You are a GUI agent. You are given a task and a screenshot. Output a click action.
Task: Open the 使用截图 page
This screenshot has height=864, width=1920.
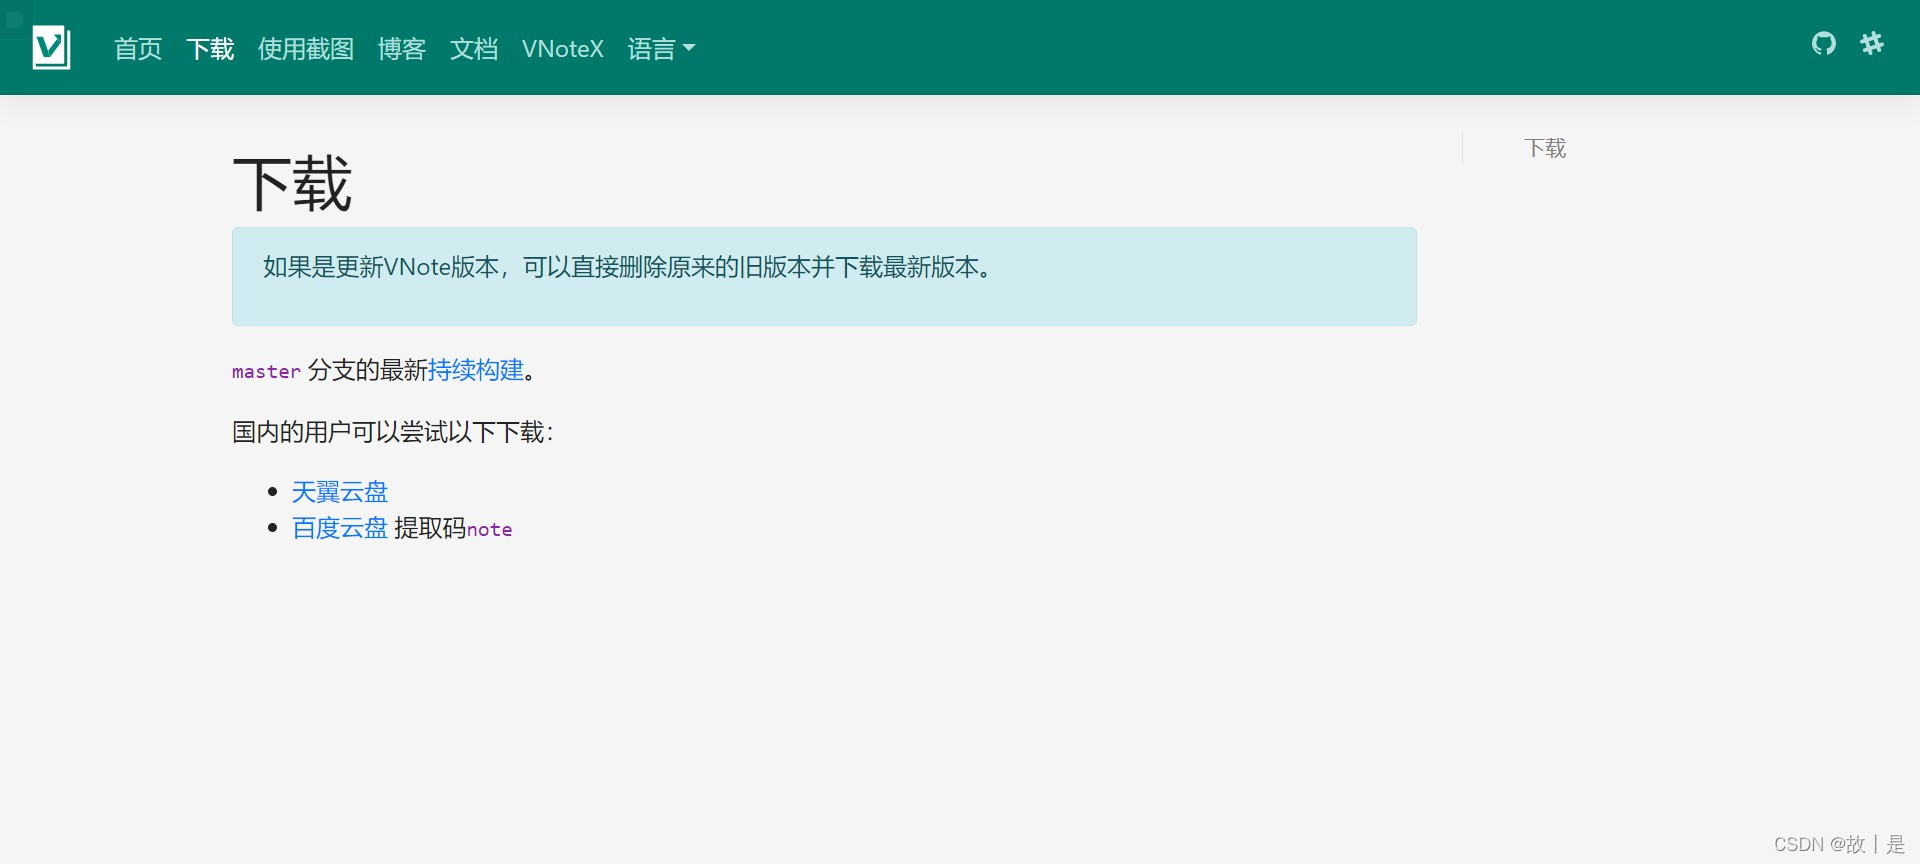[x=306, y=49]
